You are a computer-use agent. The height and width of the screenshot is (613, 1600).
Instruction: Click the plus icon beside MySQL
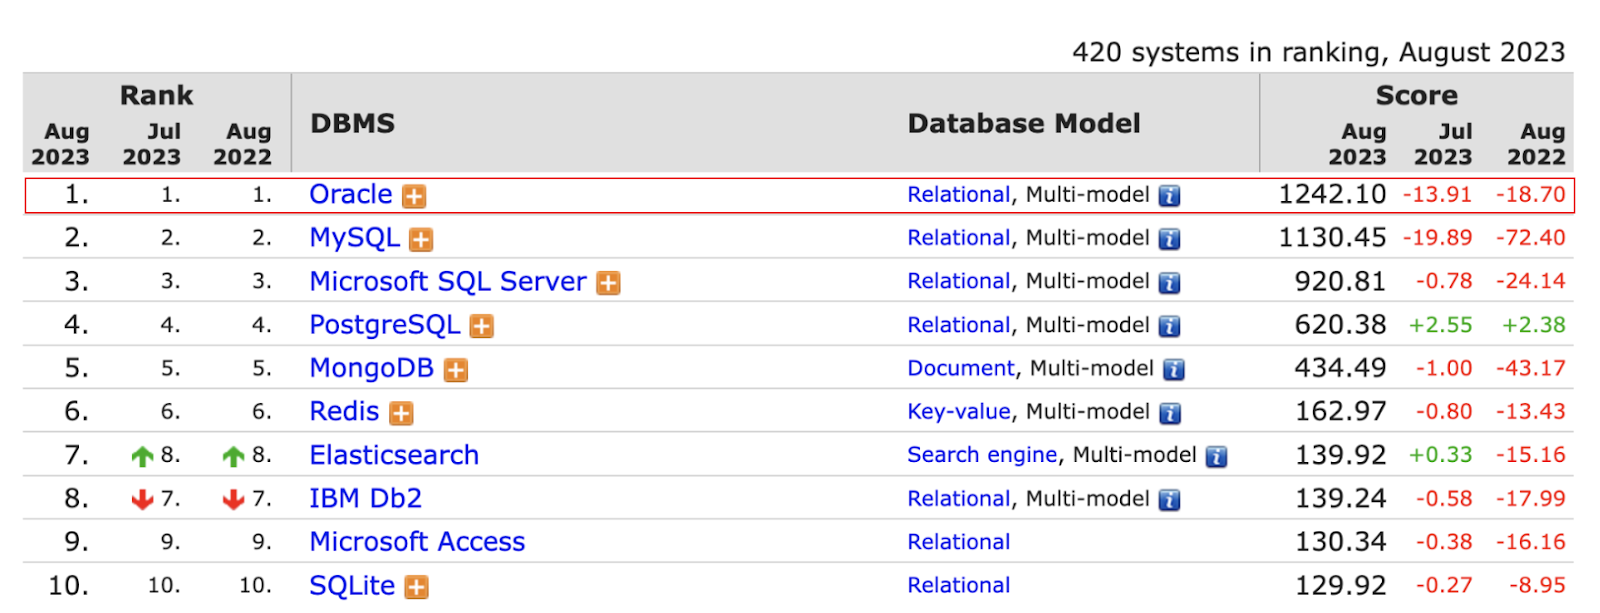click(421, 240)
